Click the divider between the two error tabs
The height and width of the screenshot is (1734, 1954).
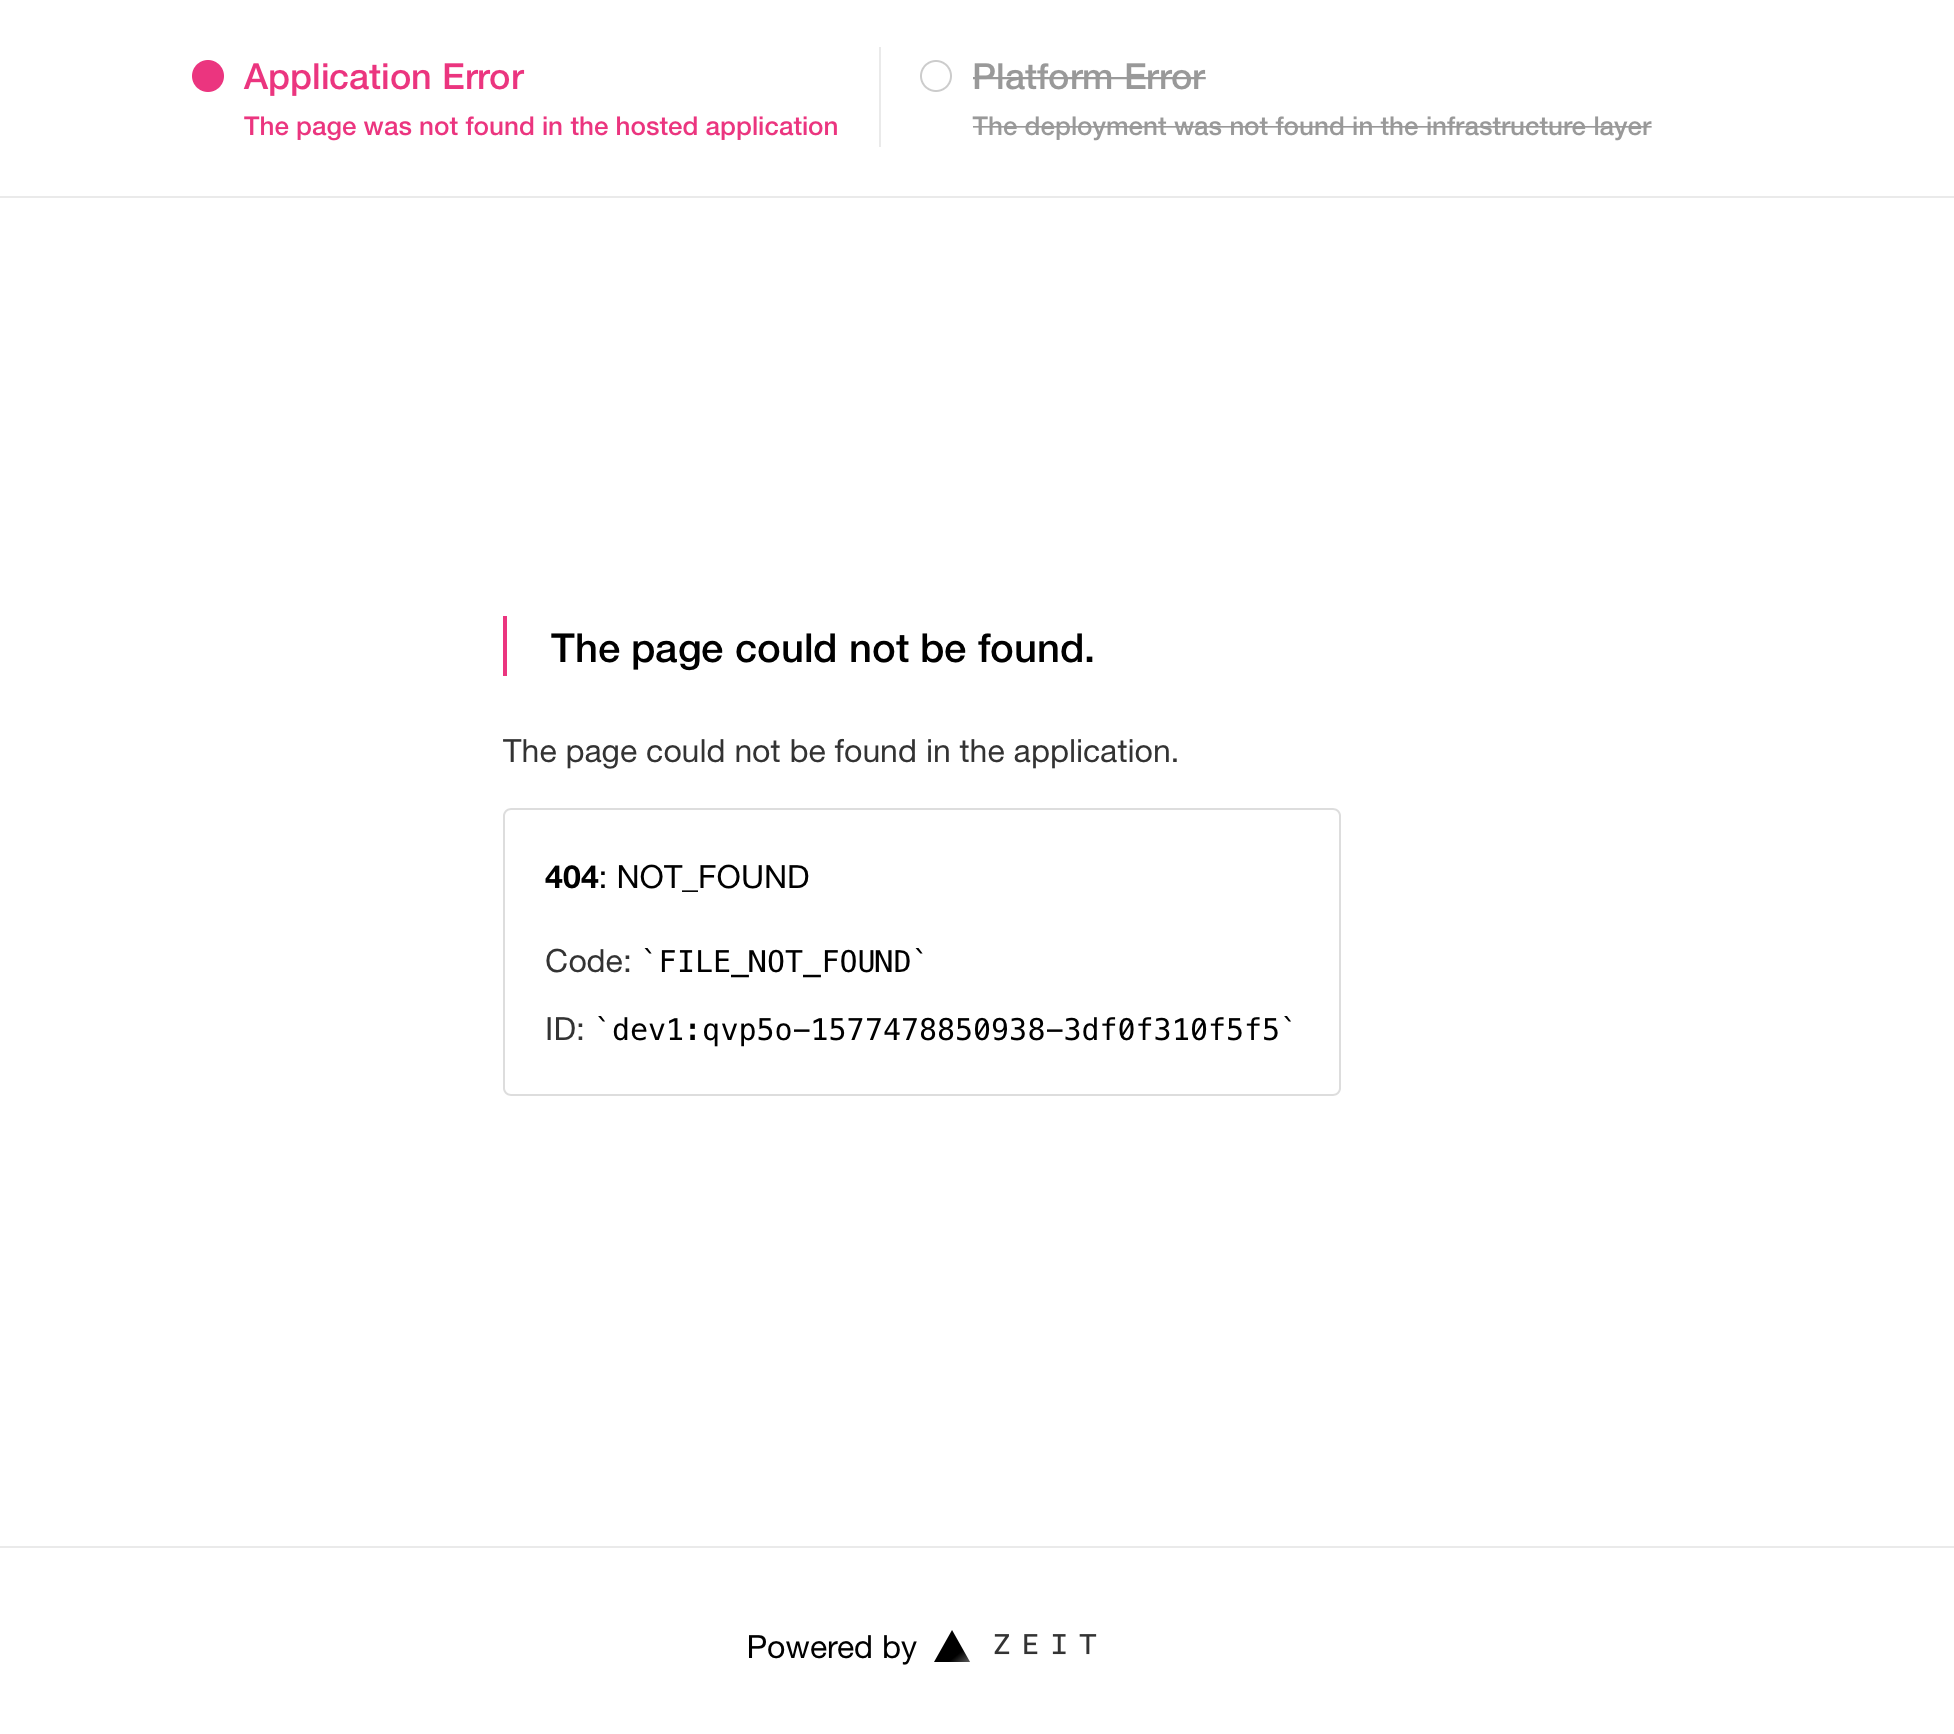pos(879,96)
